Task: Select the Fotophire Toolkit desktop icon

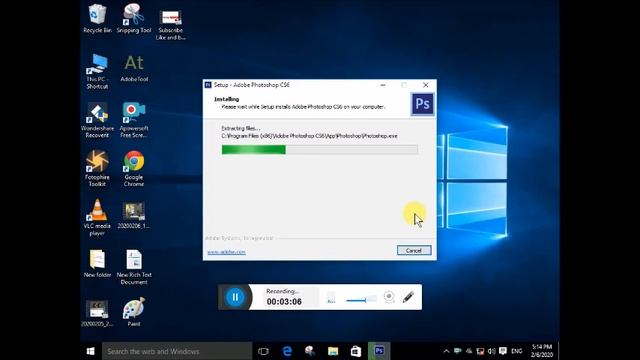Action: pyautogui.click(x=97, y=169)
